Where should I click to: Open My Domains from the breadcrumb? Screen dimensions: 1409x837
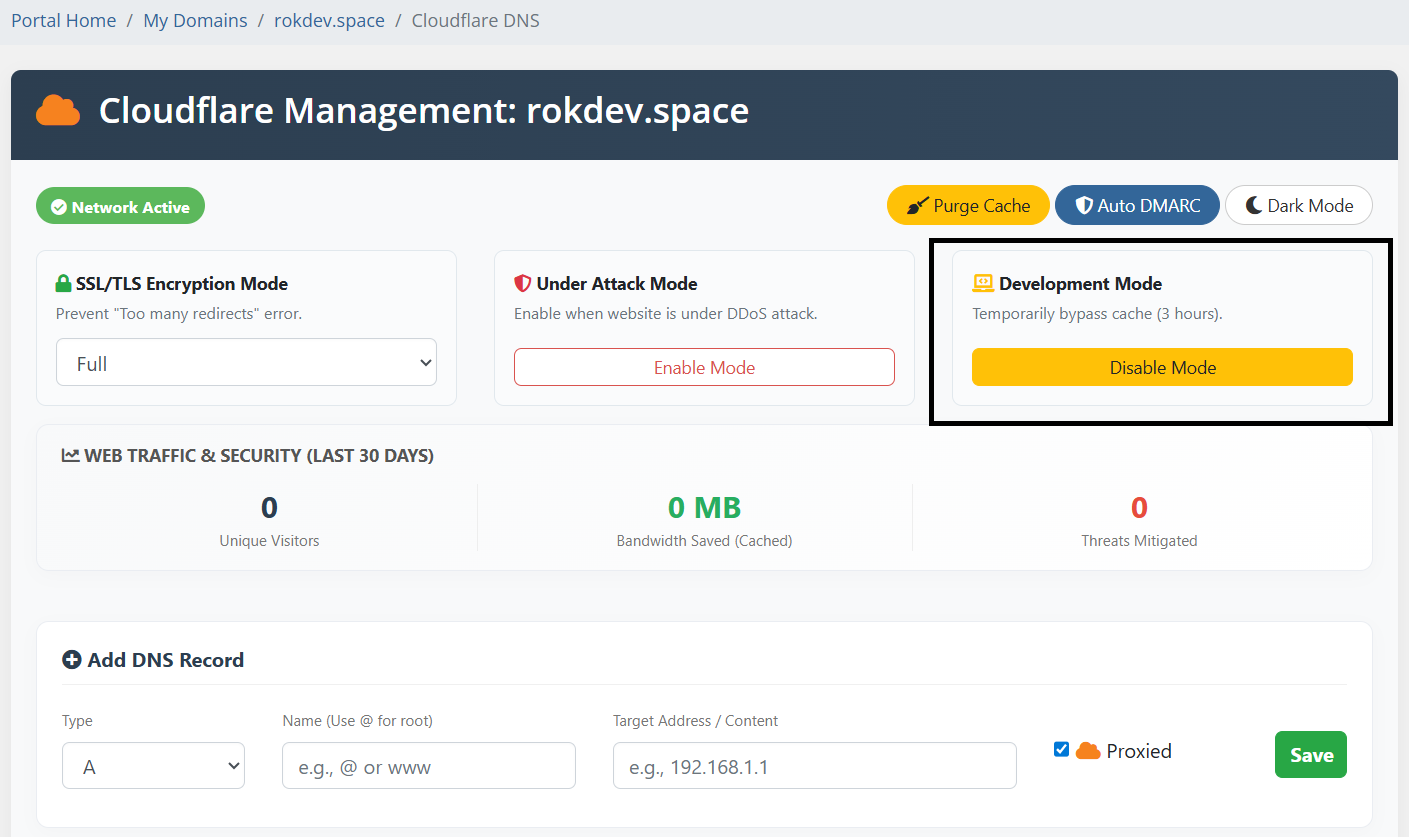click(195, 20)
